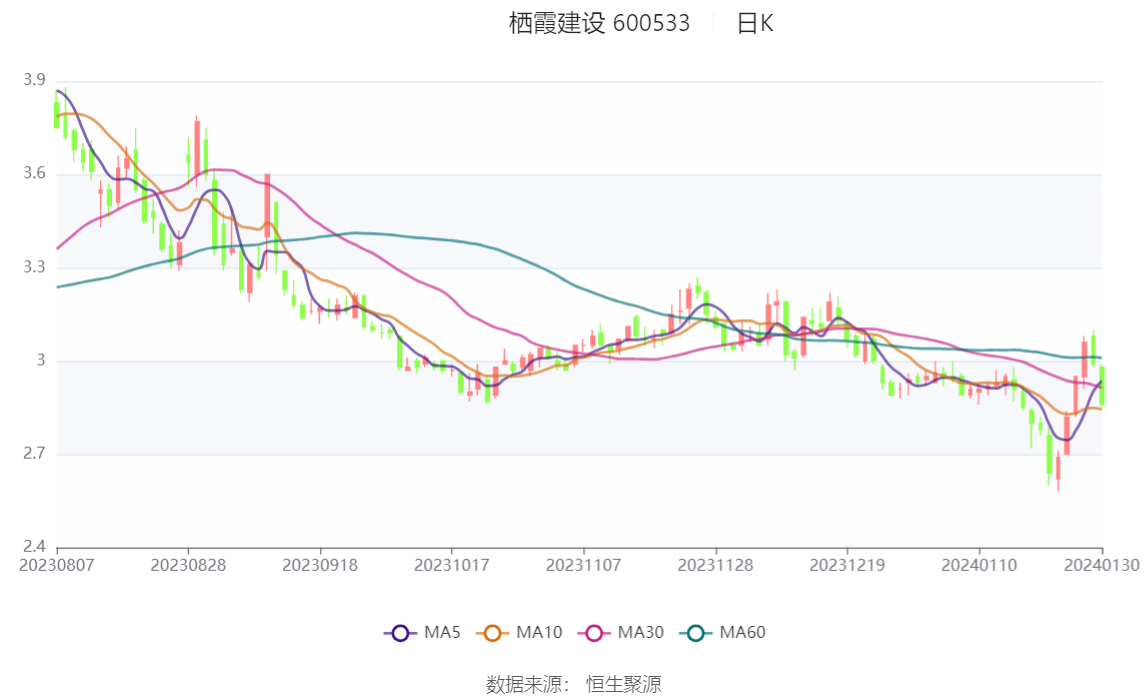
Task: Toggle the MA10 legend series
Action: [519, 632]
